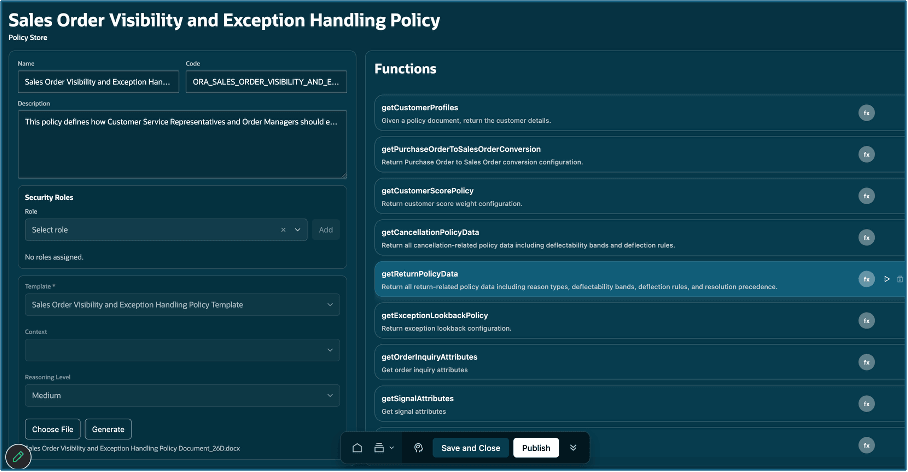Image resolution: width=908 pixels, height=472 pixels.
Task: Click the fx icon for getCustomerScorePolicy
Action: 866,196
